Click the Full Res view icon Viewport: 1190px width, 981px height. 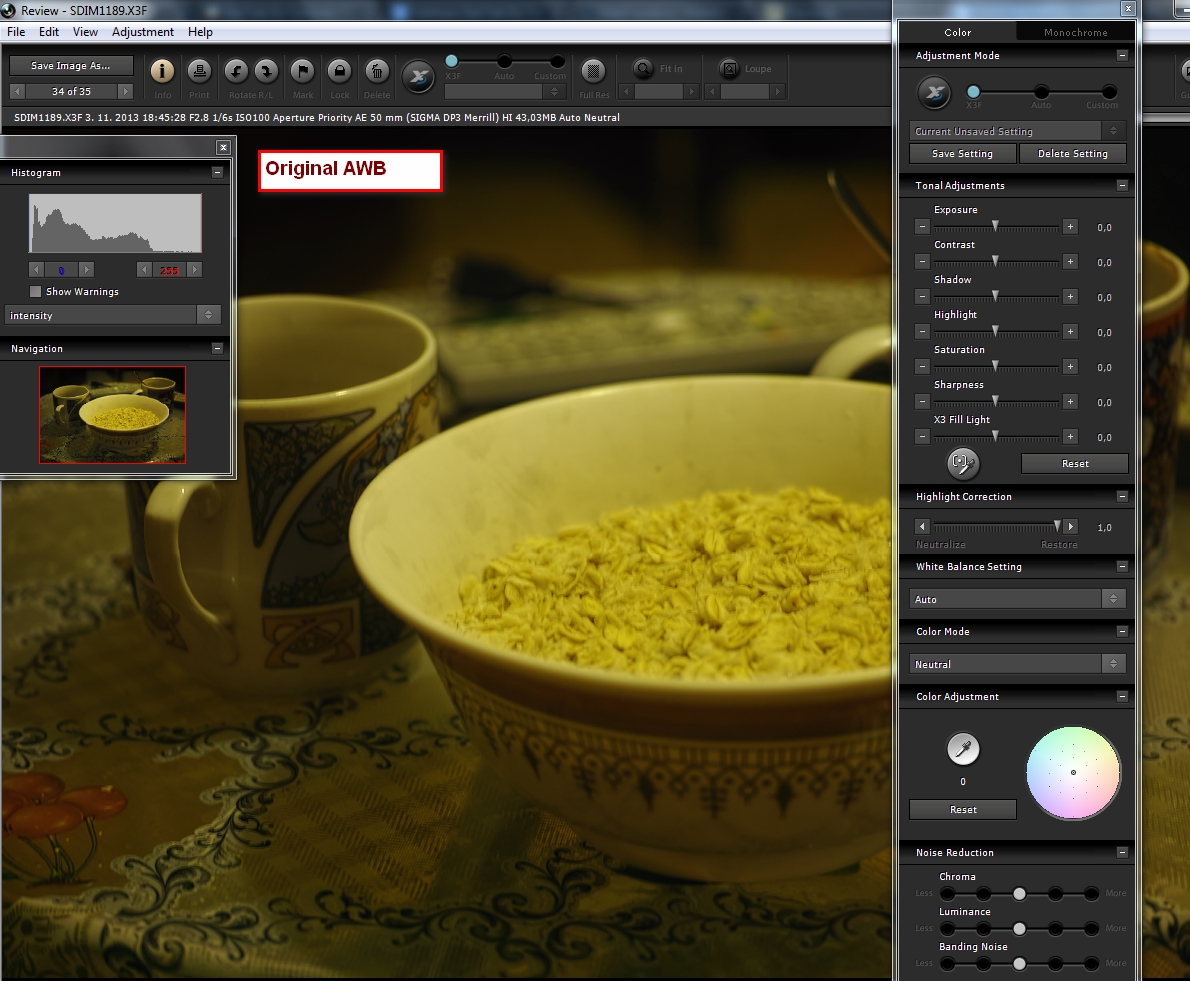(594, 72)
